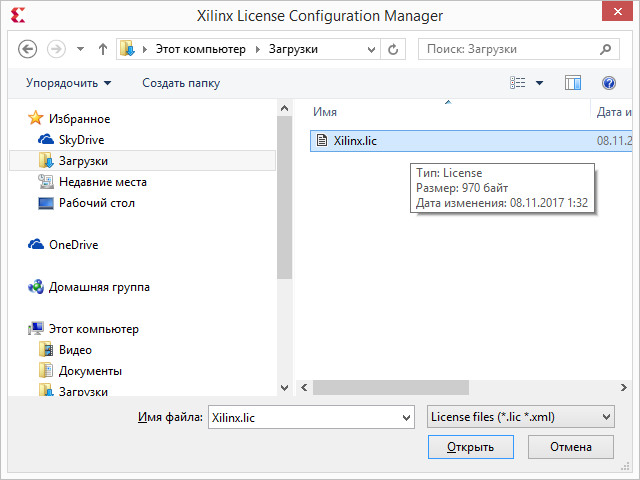The width and height of the screenshot is (640, 480).
Task: Click the file list scroll right arrow
Action: pyautogui.click(x=624, y=387)
